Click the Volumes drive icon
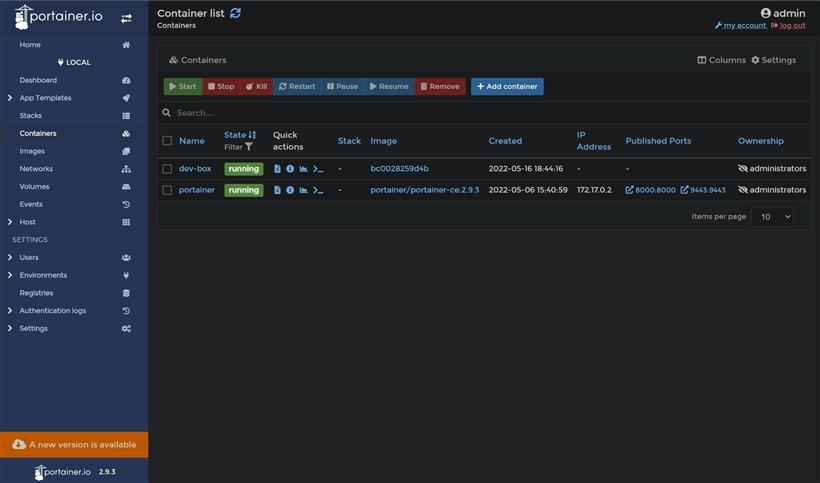This screenshot has width=820, height=483. [x=126, y=187]
